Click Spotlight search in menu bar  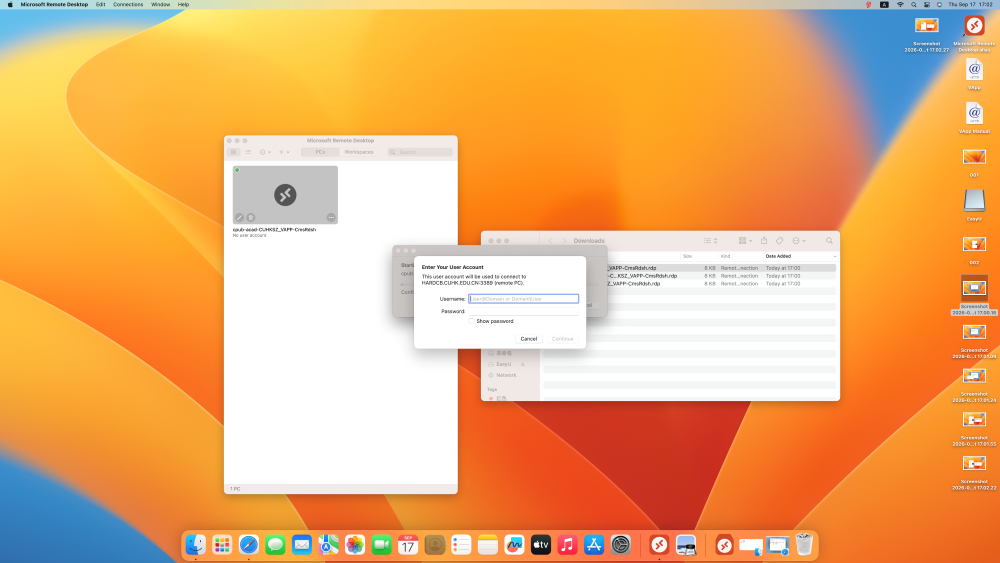click(x=914, y=4)
